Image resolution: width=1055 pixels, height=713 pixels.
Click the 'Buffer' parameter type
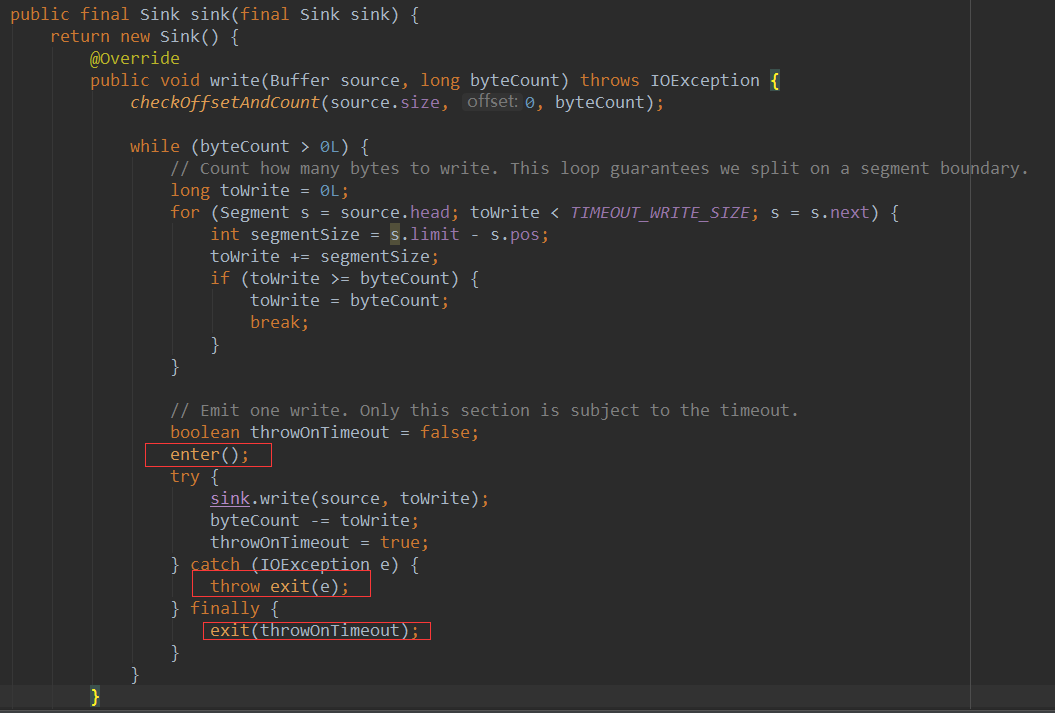pyautogui.click(x=299, y=80)
